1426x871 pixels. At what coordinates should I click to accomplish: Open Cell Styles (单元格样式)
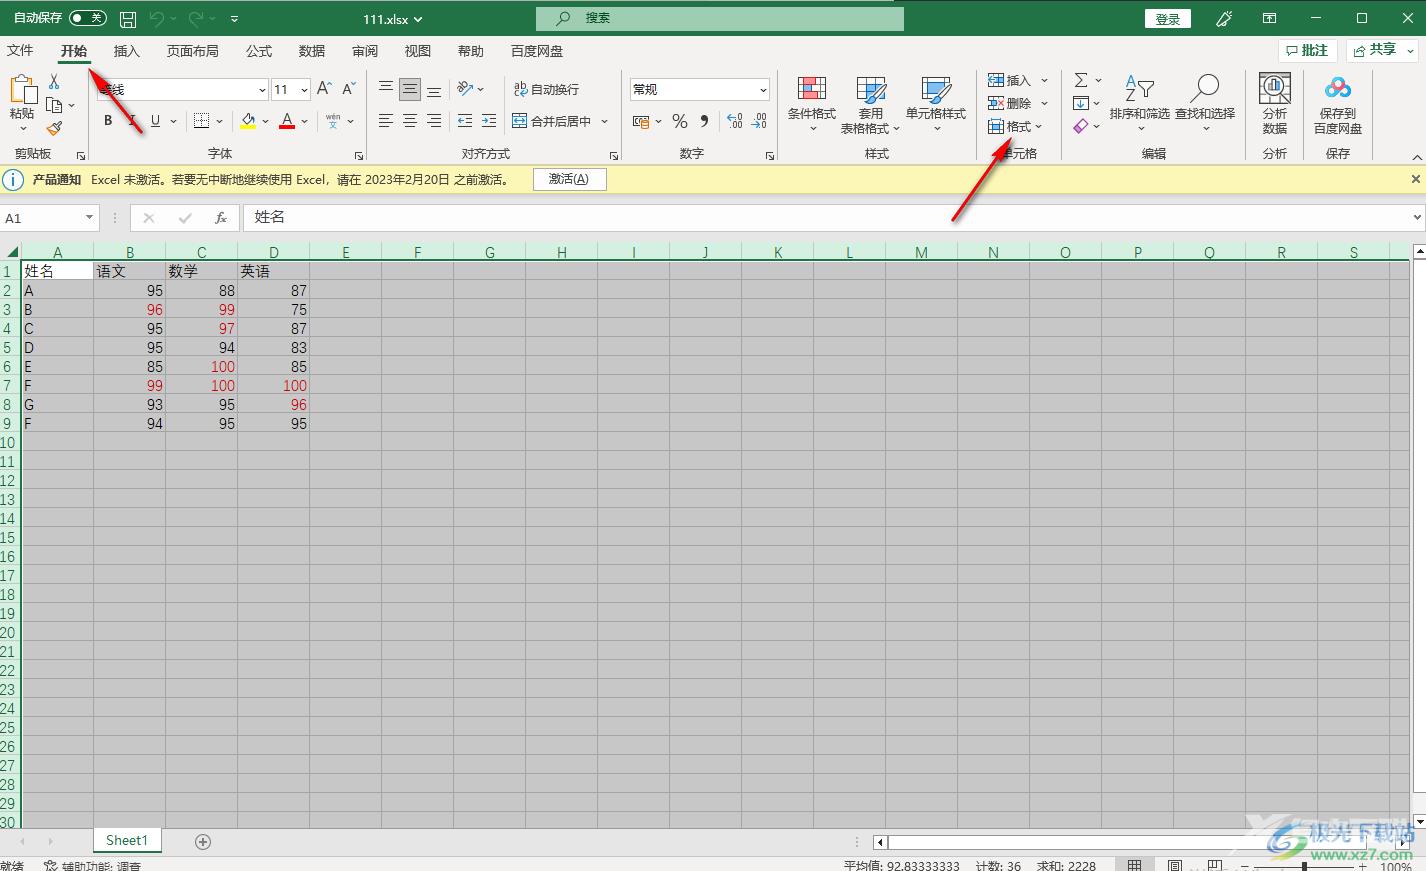936,105
